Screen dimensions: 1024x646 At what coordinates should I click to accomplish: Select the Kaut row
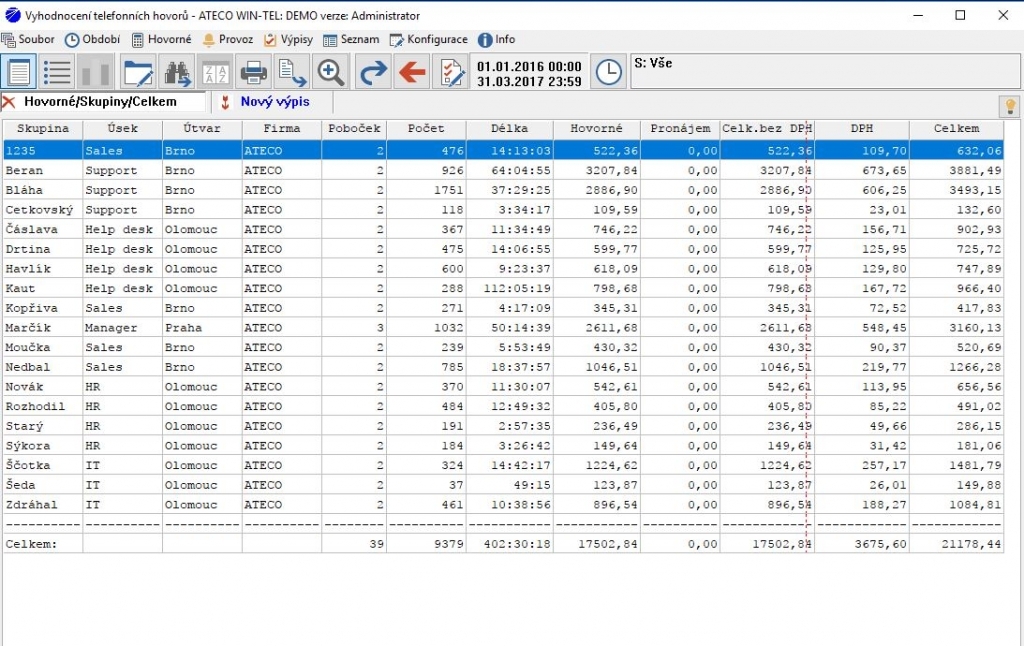(504, 288)
